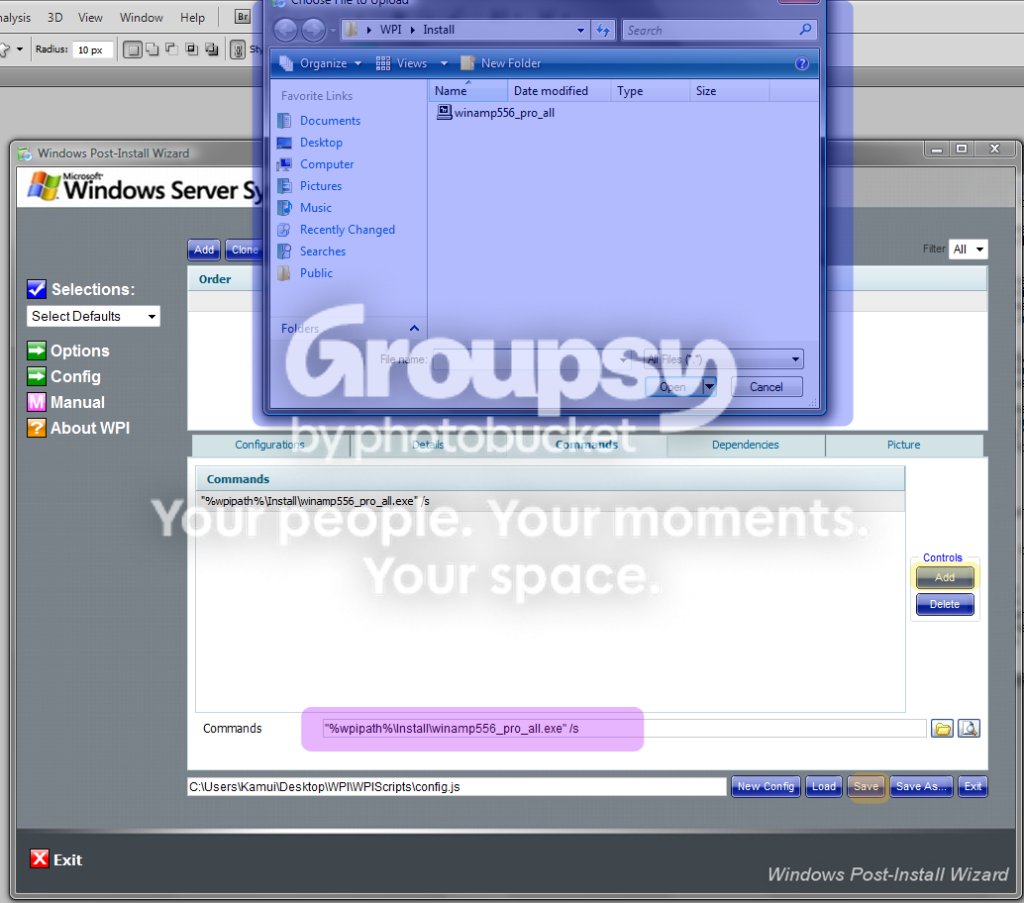Open the Views dropdown arrow

444,63
